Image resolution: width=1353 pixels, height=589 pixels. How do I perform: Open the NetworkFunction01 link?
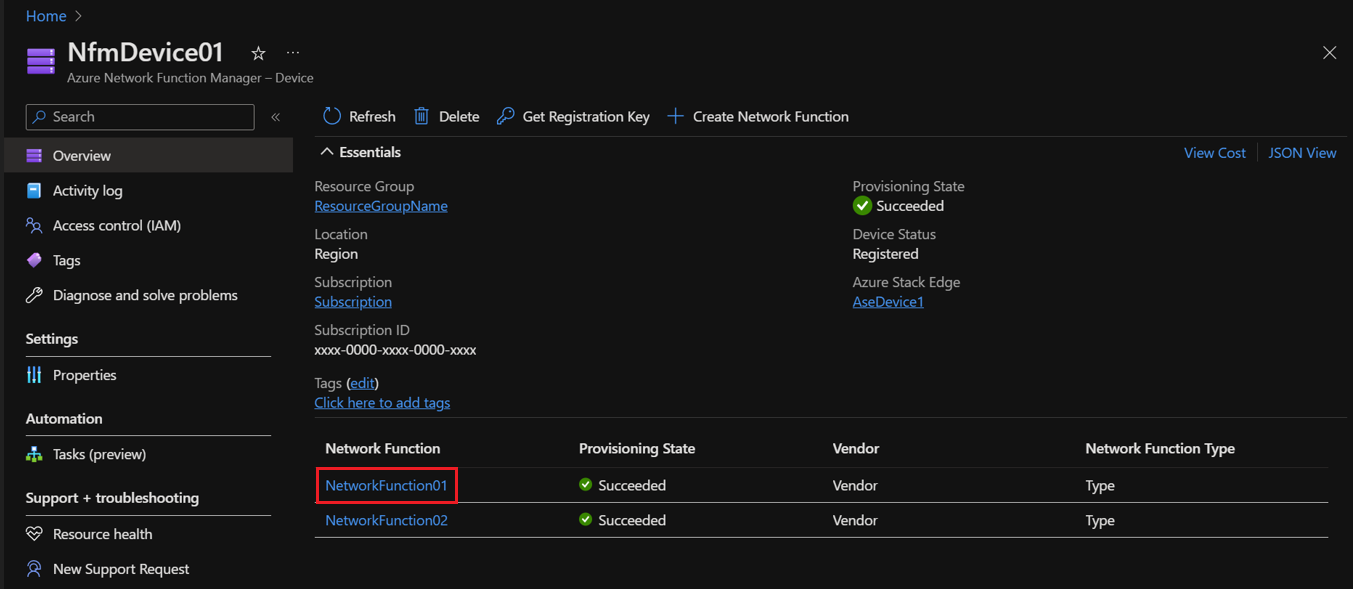(x=386, y=485)
